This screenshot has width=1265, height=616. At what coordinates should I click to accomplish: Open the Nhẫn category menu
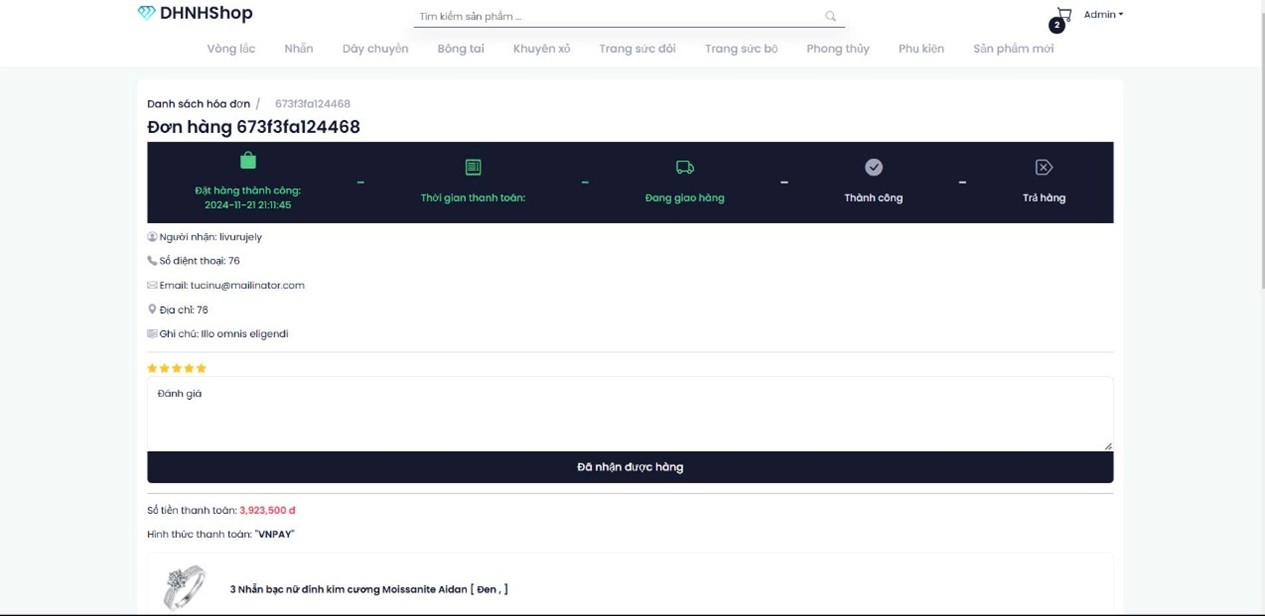[298, 48]
